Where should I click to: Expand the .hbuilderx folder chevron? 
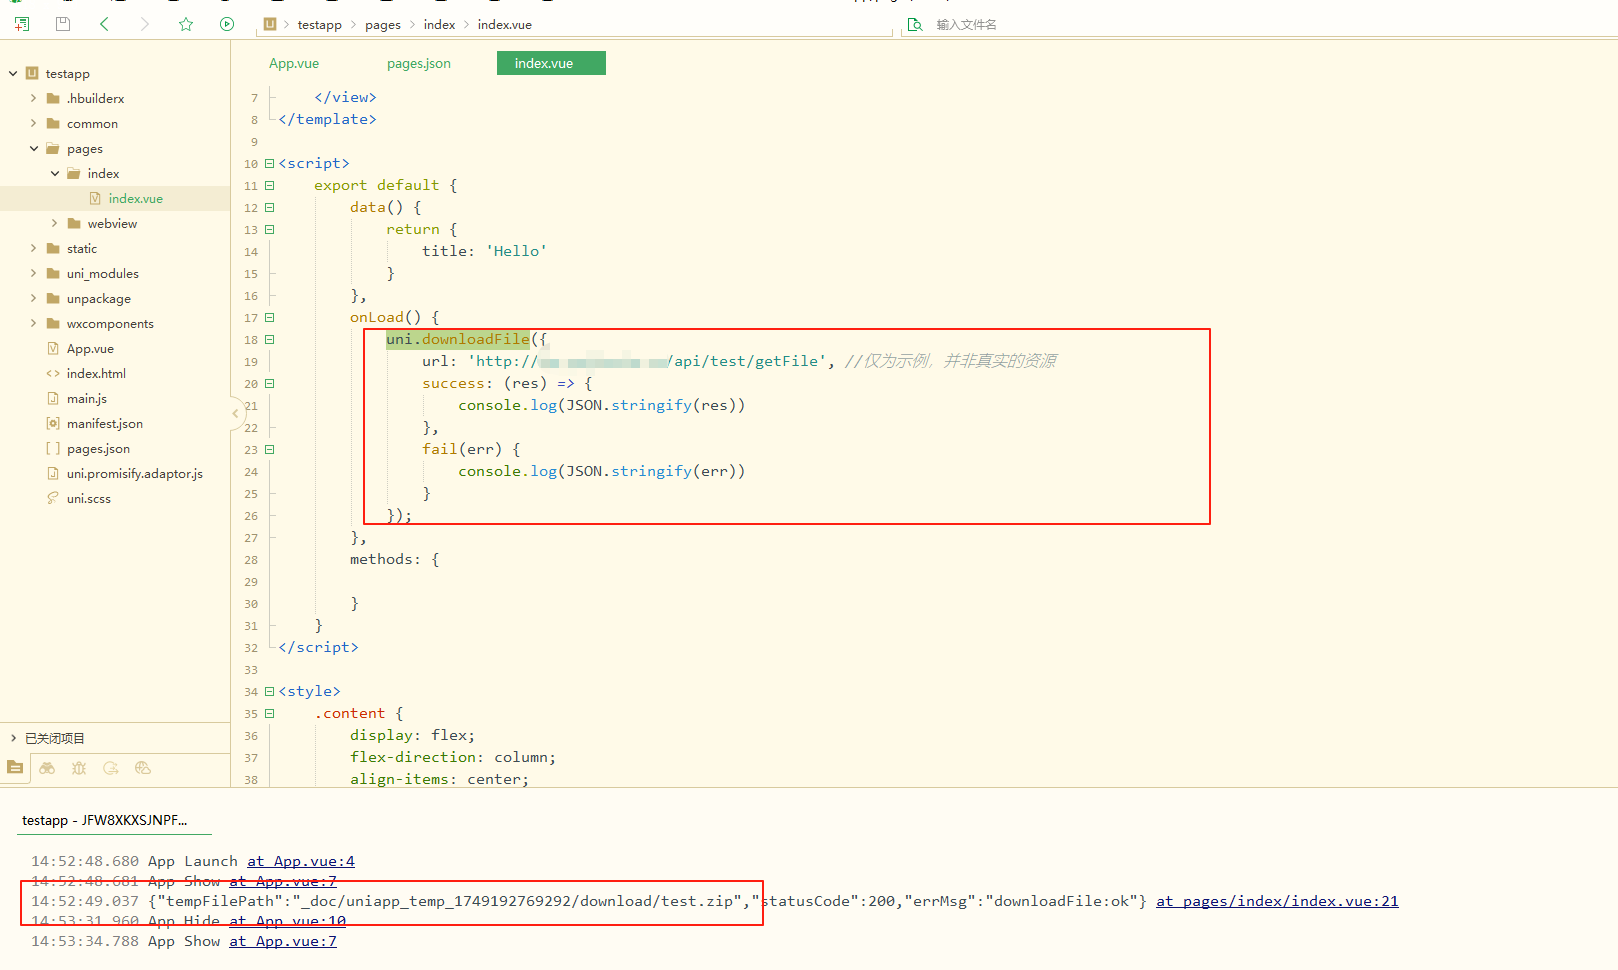33,98
